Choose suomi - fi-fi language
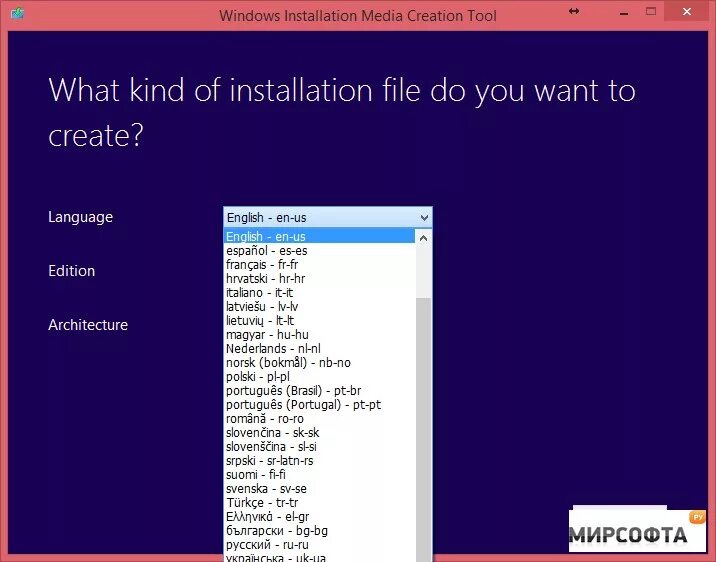This screenshot has height=562, width=716. point(320,474)
